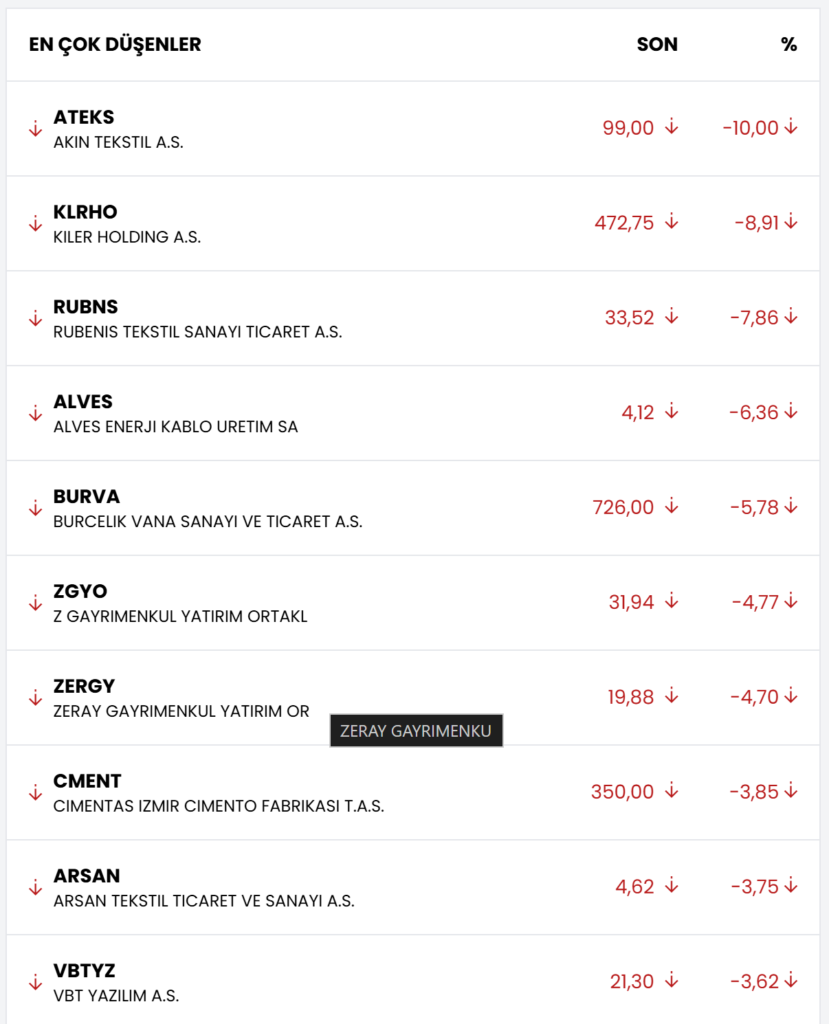
Task: Click the EN ÇOK DÜŞENLER heading
Action: click(x=115, y=45)
